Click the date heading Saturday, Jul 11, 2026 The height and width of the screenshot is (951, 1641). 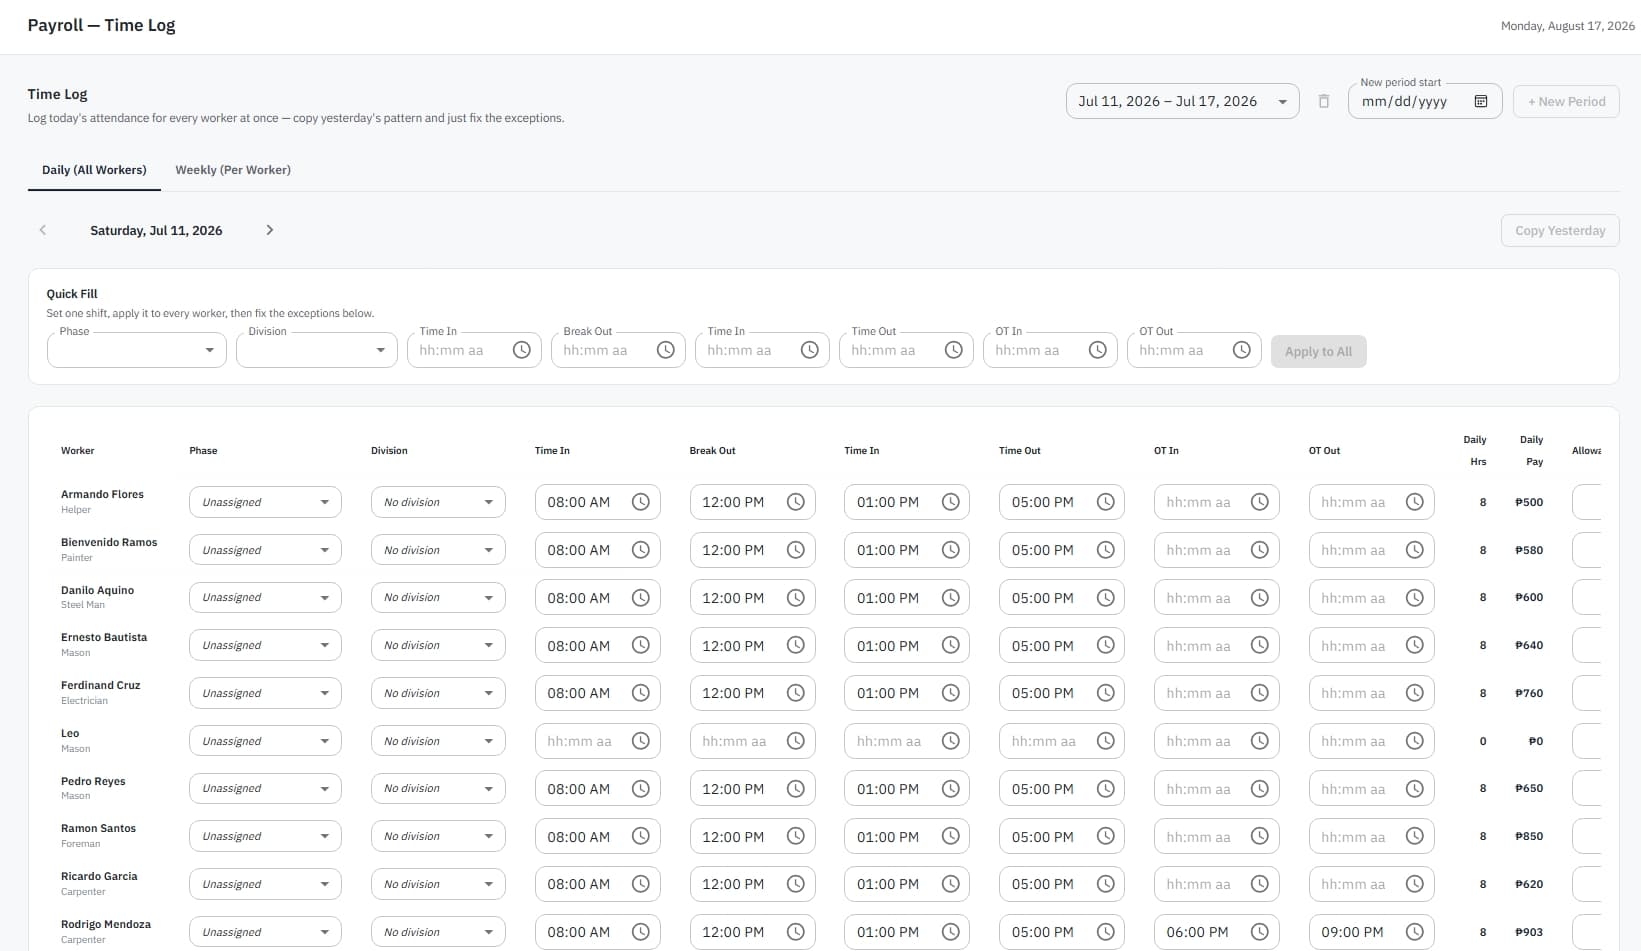point(156,230)
